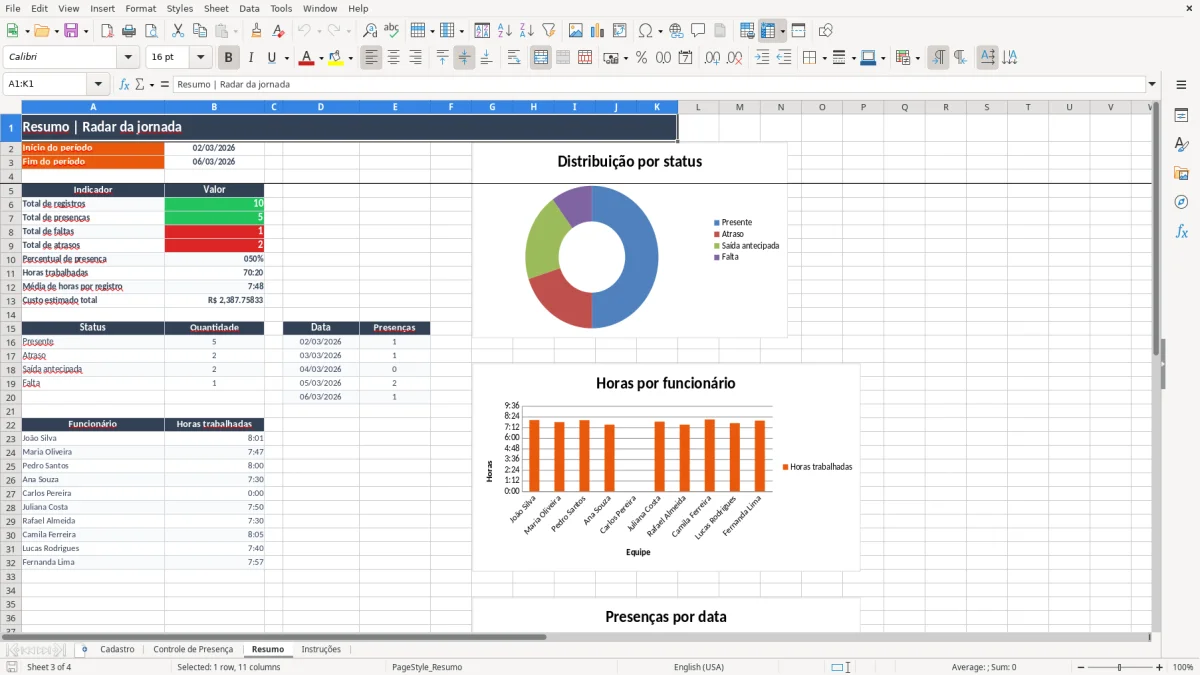Image resolution: width=1200 pixels, height=675 pixels.
Task: Toggle Print Preview
Action: [x=151, y=31]
